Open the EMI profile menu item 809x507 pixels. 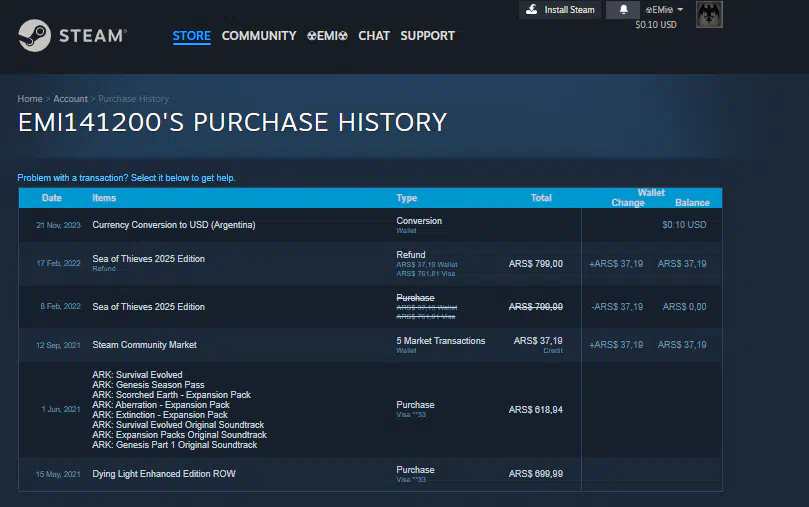(x=327, y=36)
